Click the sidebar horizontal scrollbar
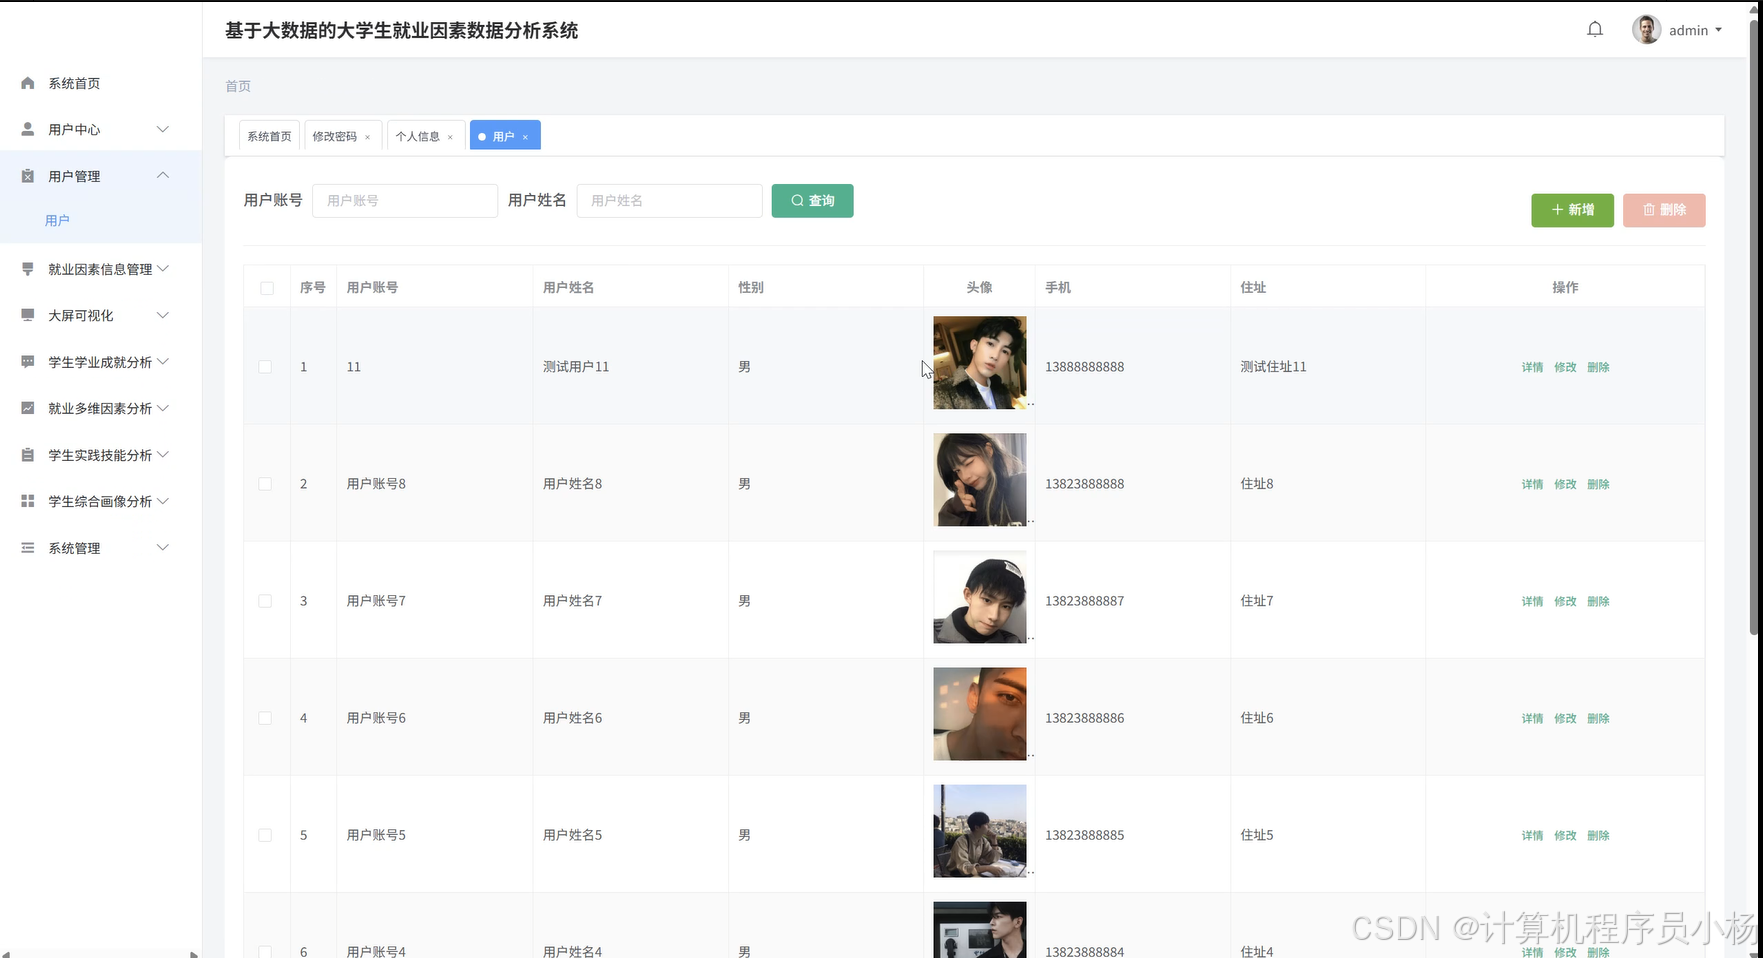This screenshot has width=1763, height=958. click(x=100, y=954)
